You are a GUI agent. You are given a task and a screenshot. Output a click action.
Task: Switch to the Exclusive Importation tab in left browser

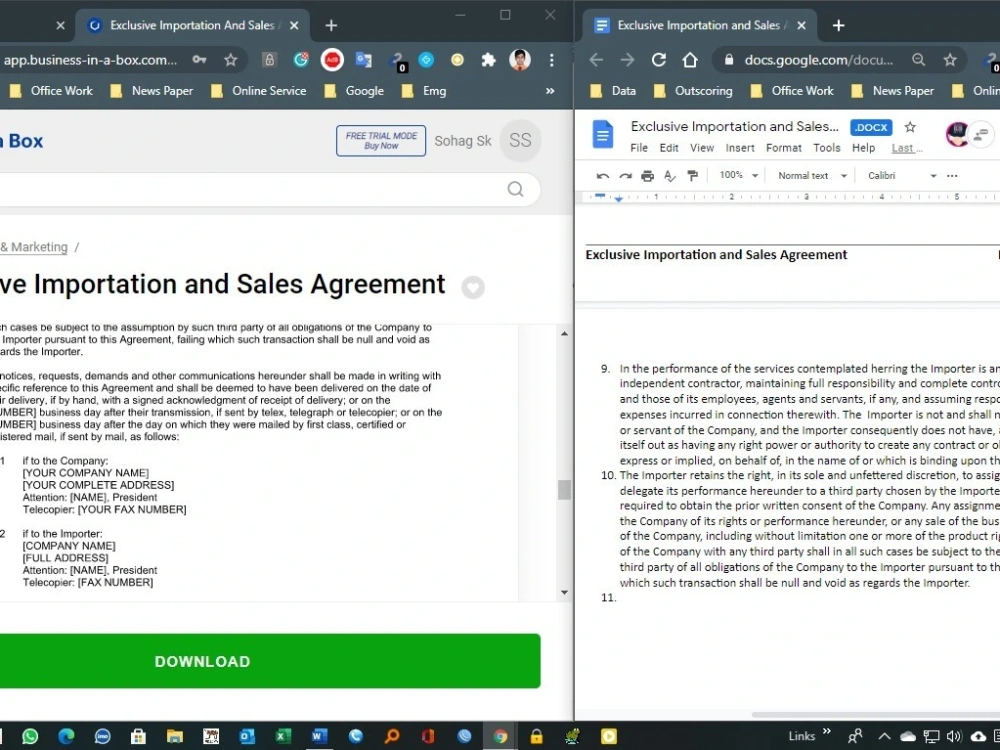click(192, 26)
